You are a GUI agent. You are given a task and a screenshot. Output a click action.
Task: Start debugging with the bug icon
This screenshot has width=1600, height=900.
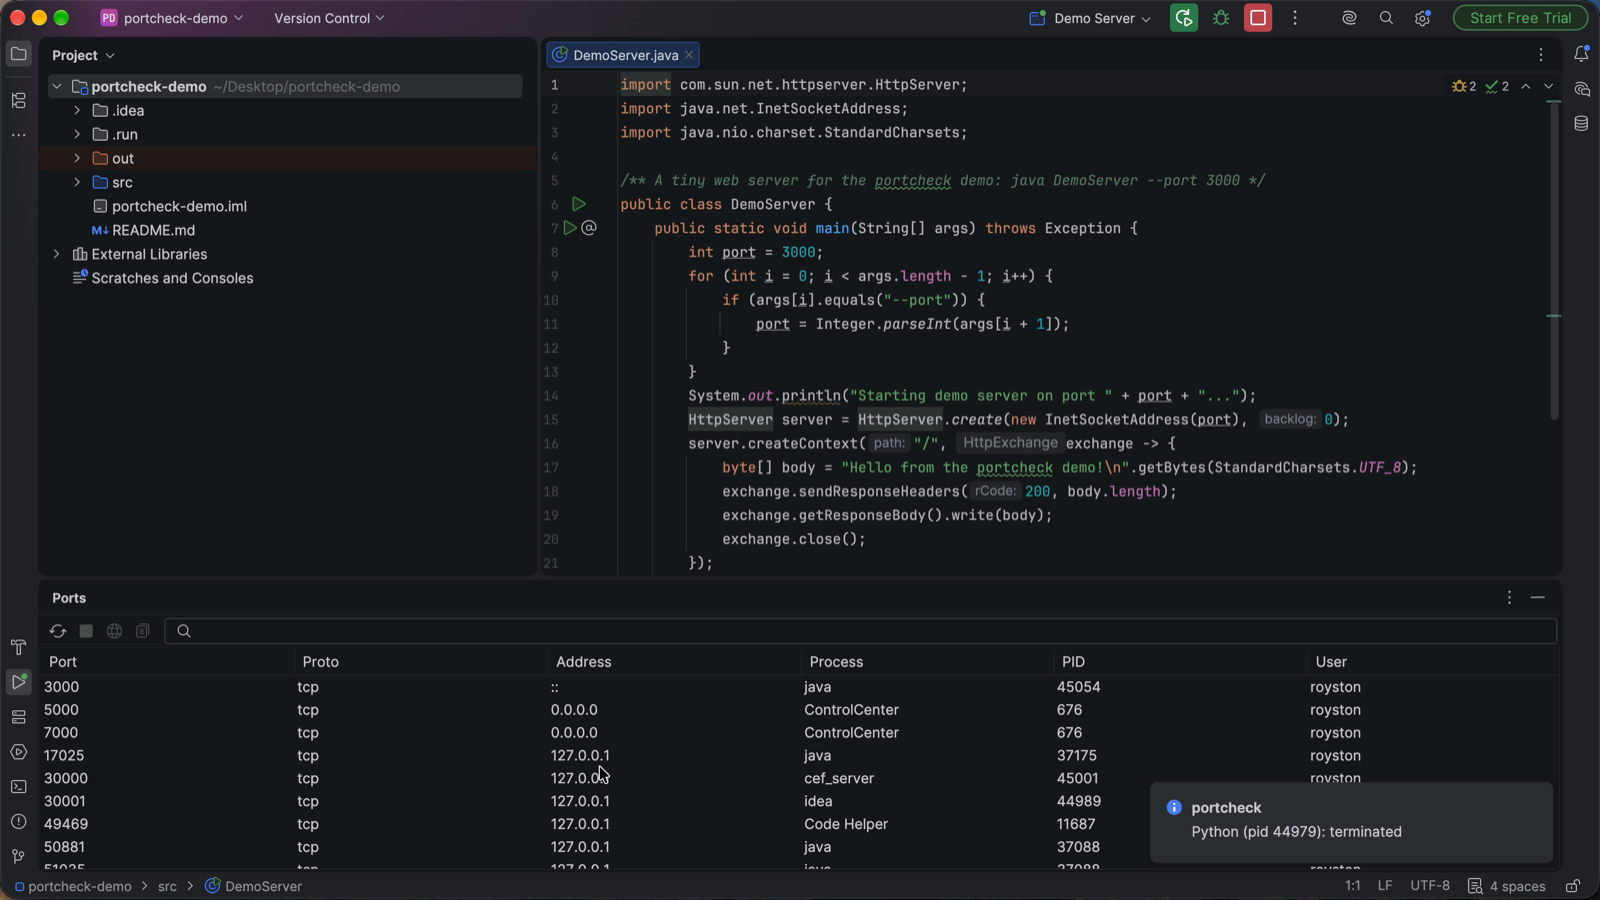[x=1221, y=18]
